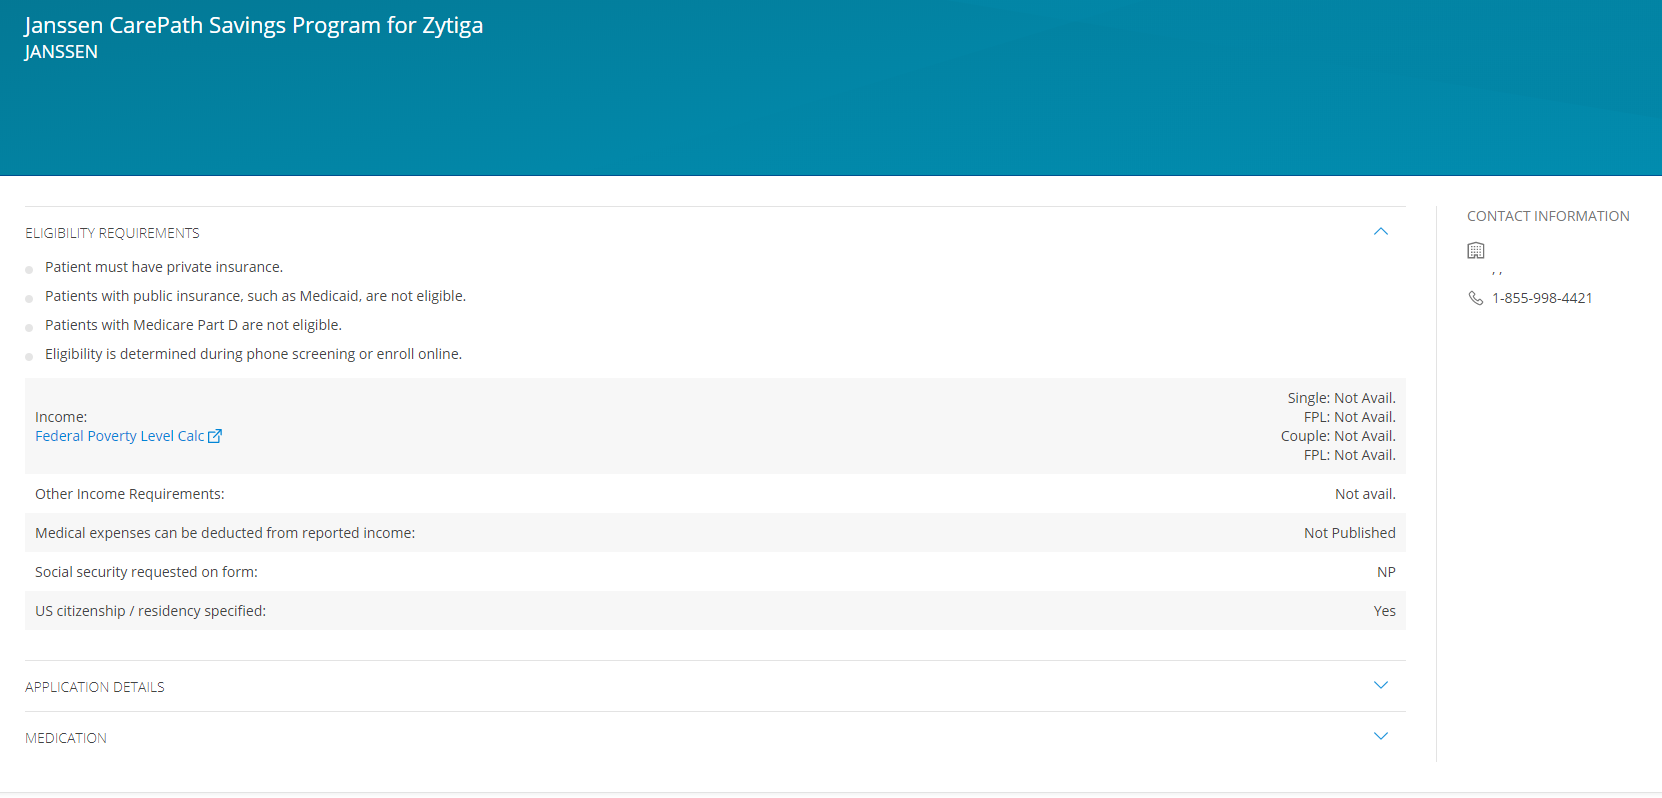Click the 'Not Published' medical expenses value
This screenshot has width=1662, height=798.
pyautogui.click(x=1349, y=533)
